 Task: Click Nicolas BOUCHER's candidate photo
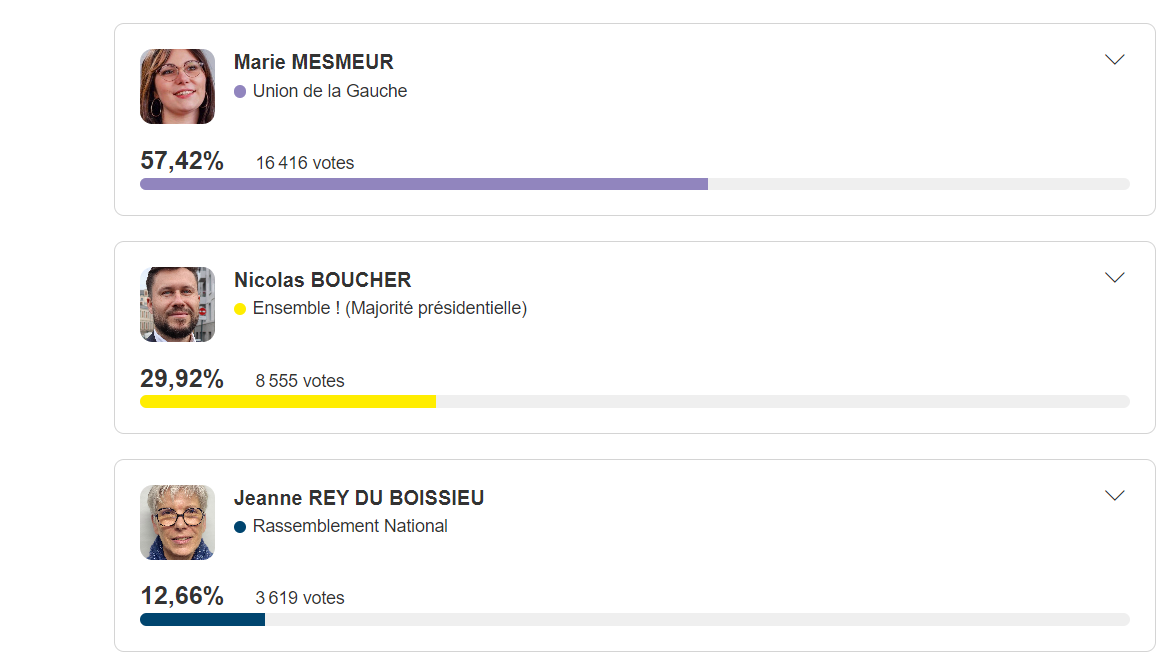click(x=177, y=305)
